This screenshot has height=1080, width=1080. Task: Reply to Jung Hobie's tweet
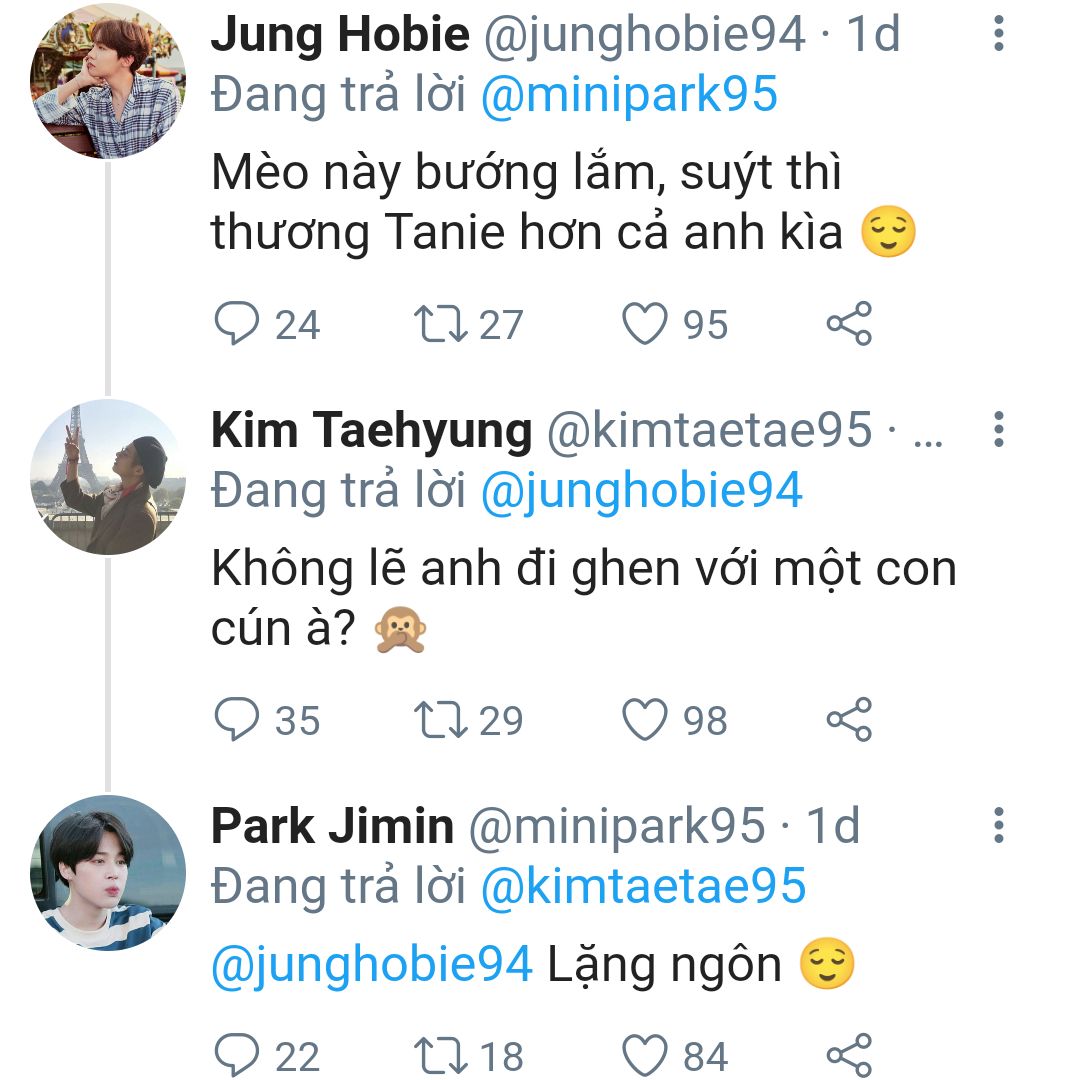click(237, 325)
